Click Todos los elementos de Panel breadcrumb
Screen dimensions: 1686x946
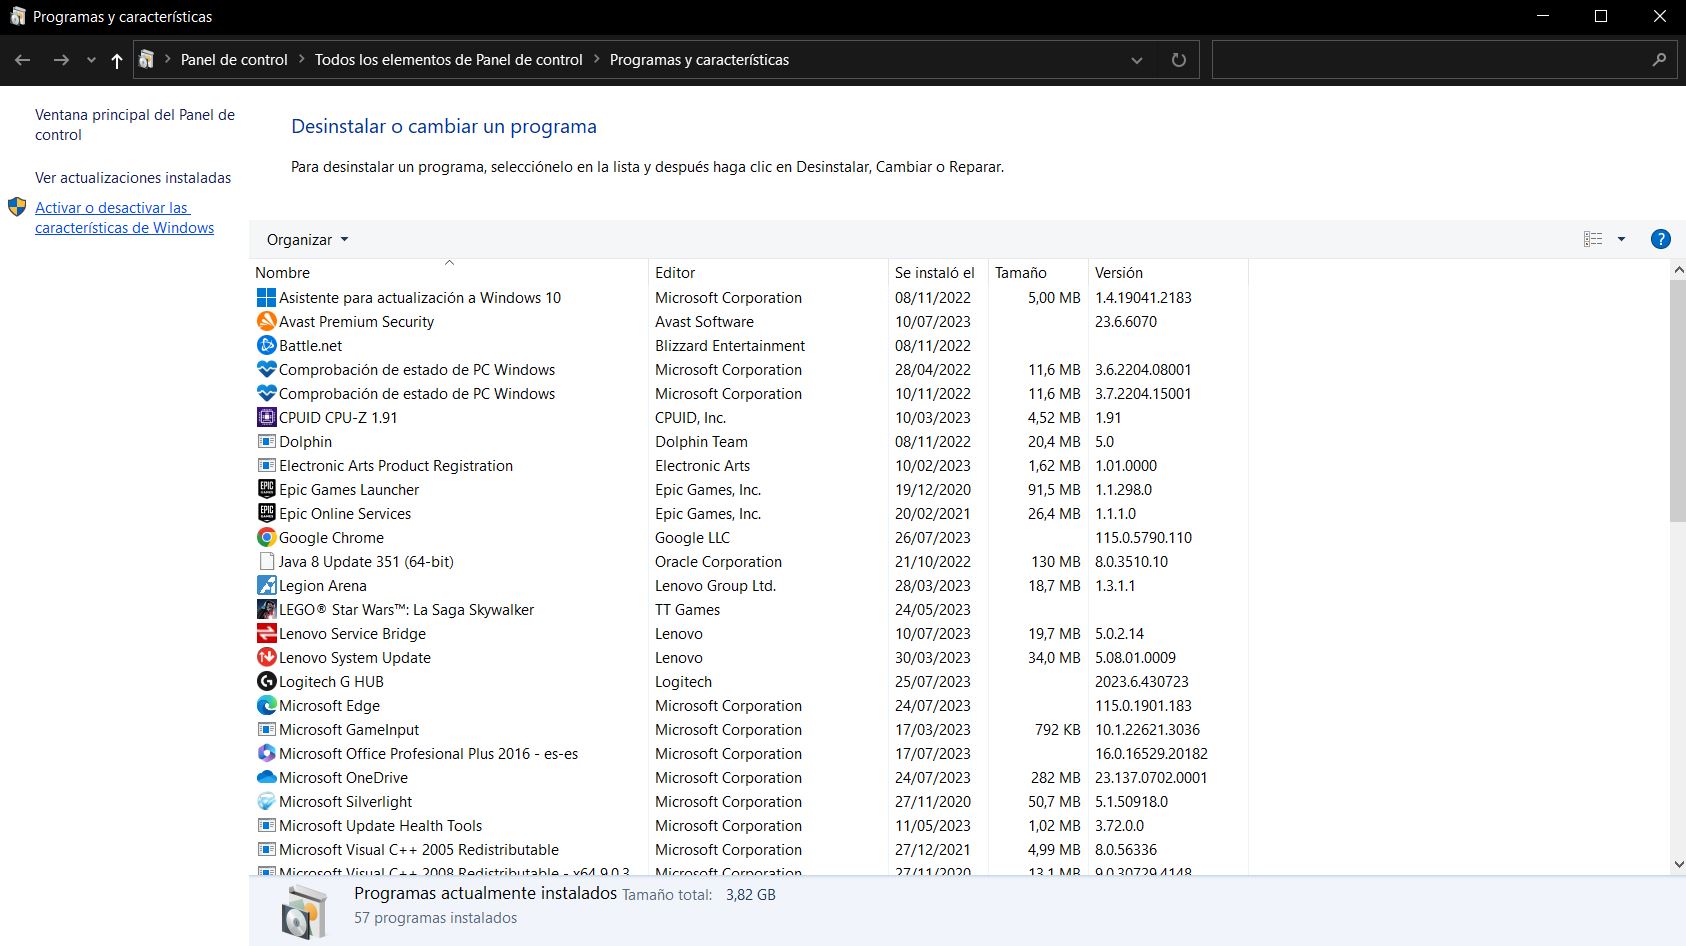[x=448, y=60]
